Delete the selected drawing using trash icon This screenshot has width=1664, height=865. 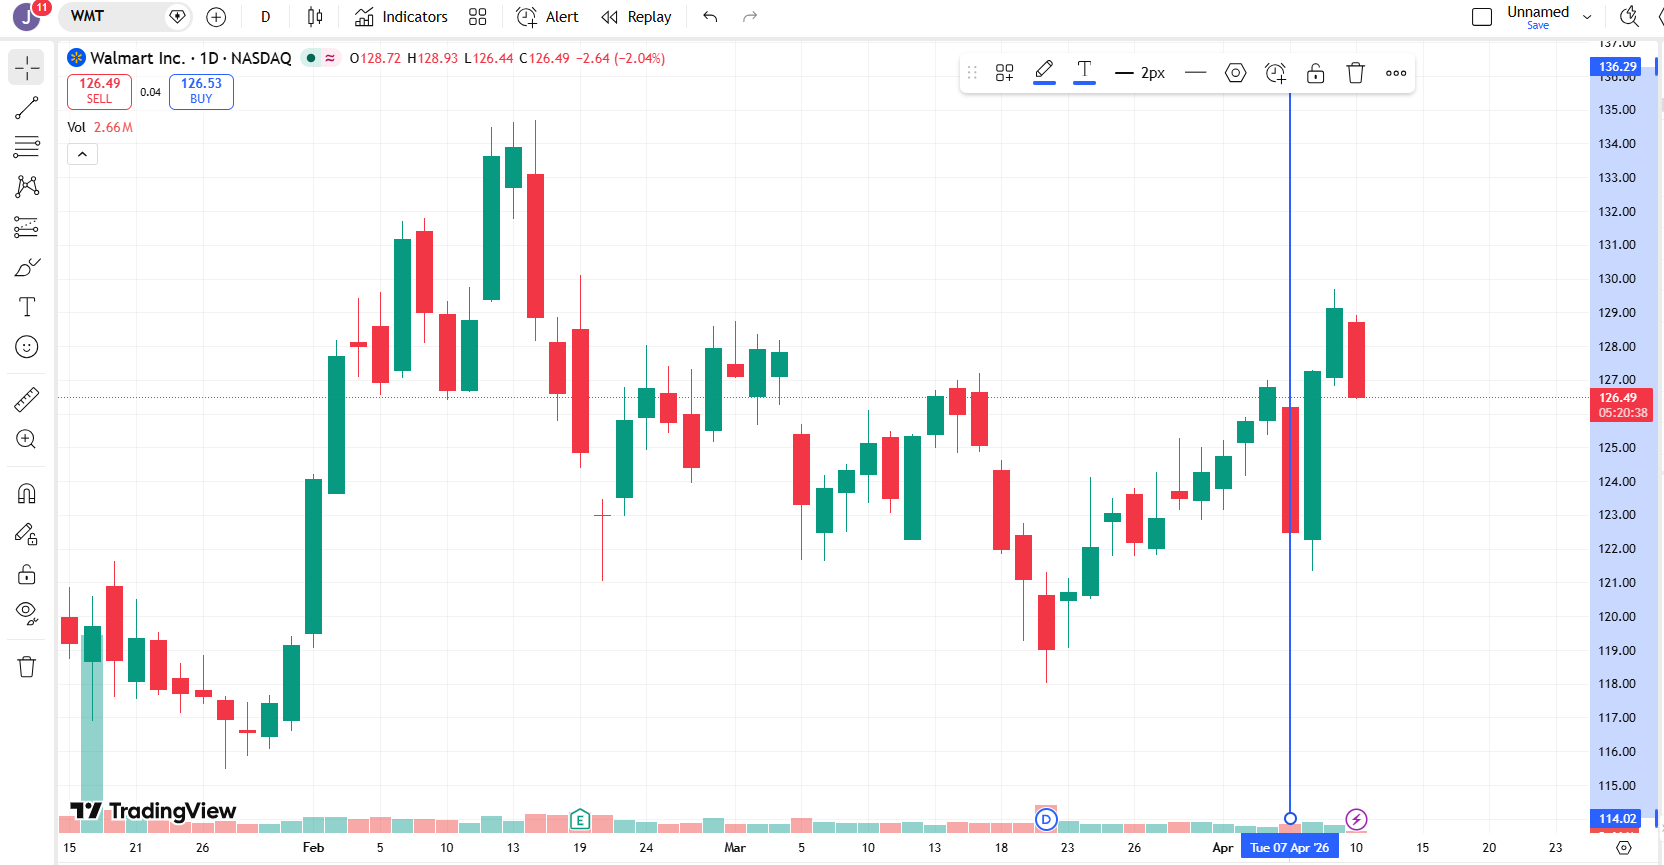(1355, 73)
